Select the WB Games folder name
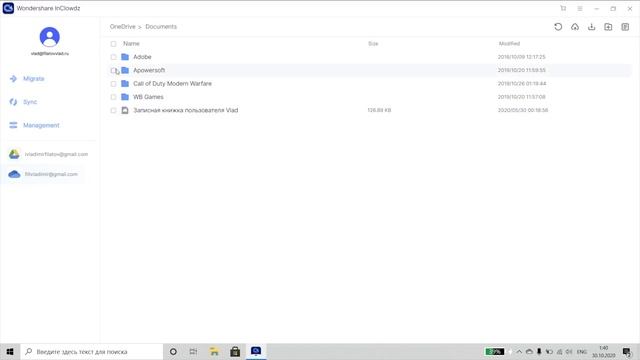 tap(148, 97)
